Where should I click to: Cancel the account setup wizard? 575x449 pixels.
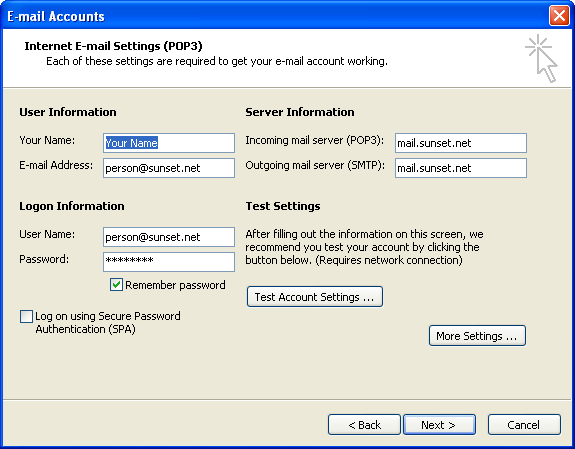point(524,425)
